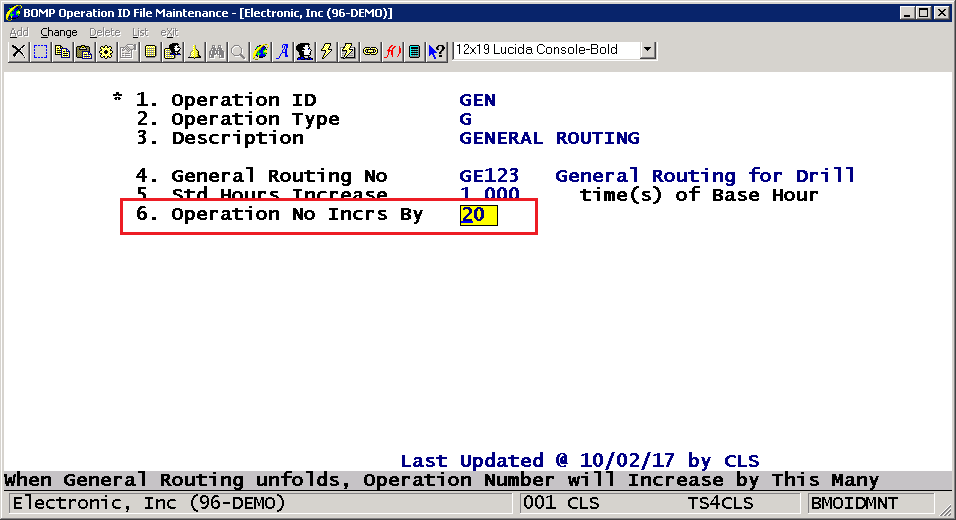Click the X cancel toolbar icon
Image resolution: width=956 pixels, height=520 pixels.
click(x=18, y=52)
